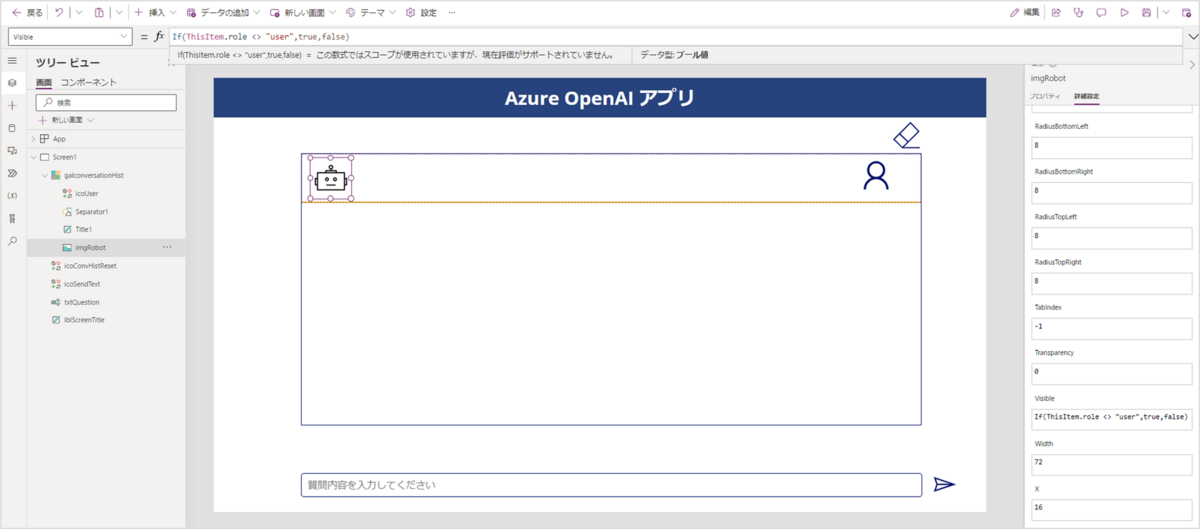Open the comments icon
Viewport: 1200px width, 529px height.
1101,13
